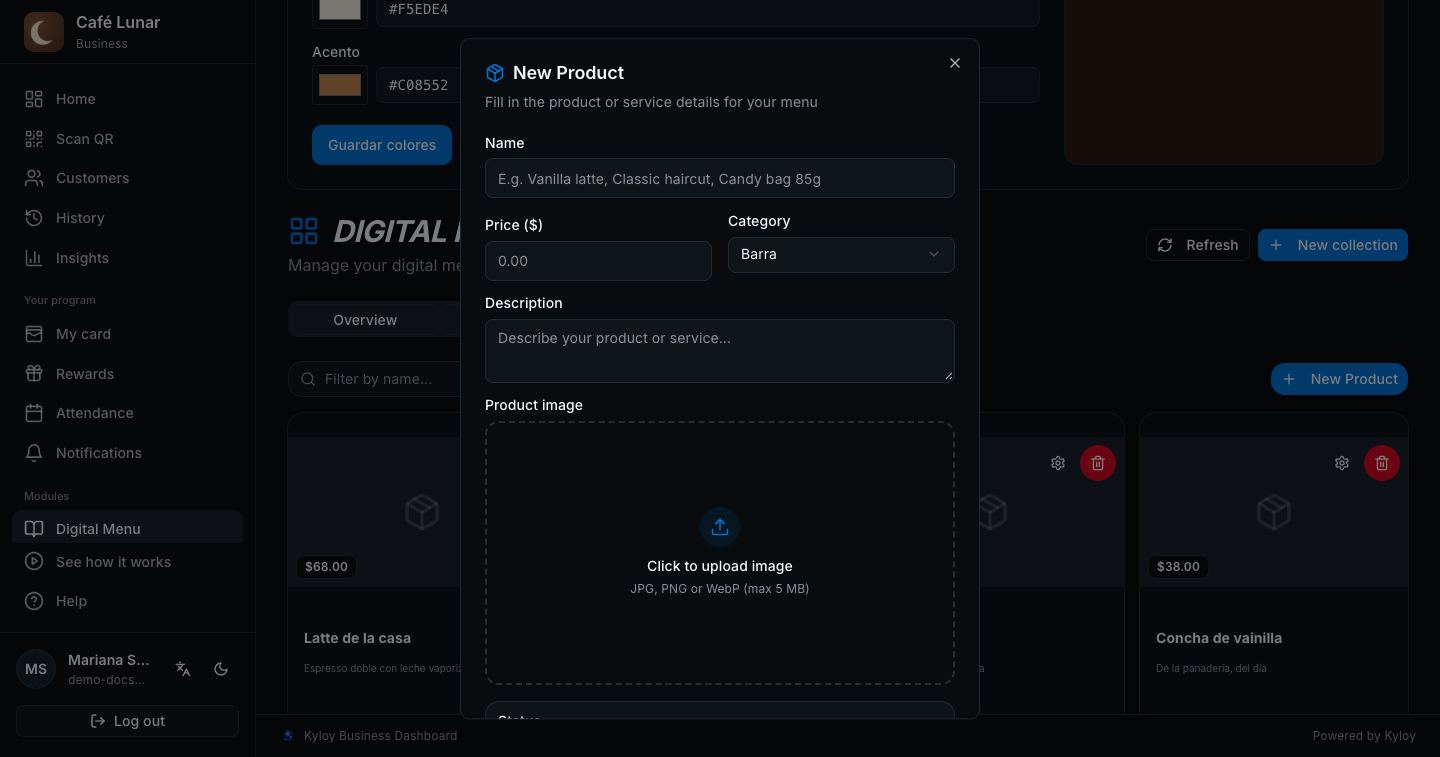Click the MS user avatar
Viewport: 1440px width, 757px height.
36,669
